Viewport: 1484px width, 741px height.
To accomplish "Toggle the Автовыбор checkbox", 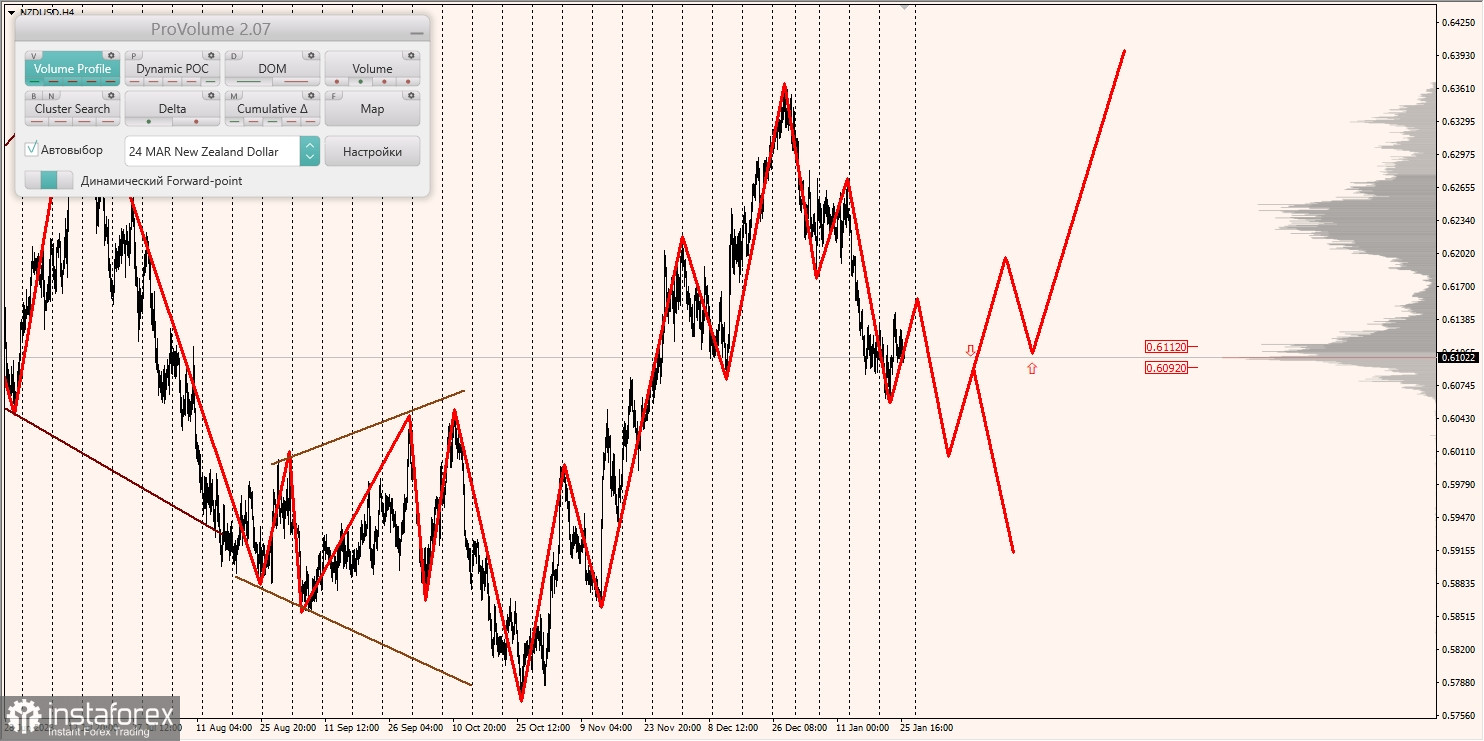I will tap(32, 149).
